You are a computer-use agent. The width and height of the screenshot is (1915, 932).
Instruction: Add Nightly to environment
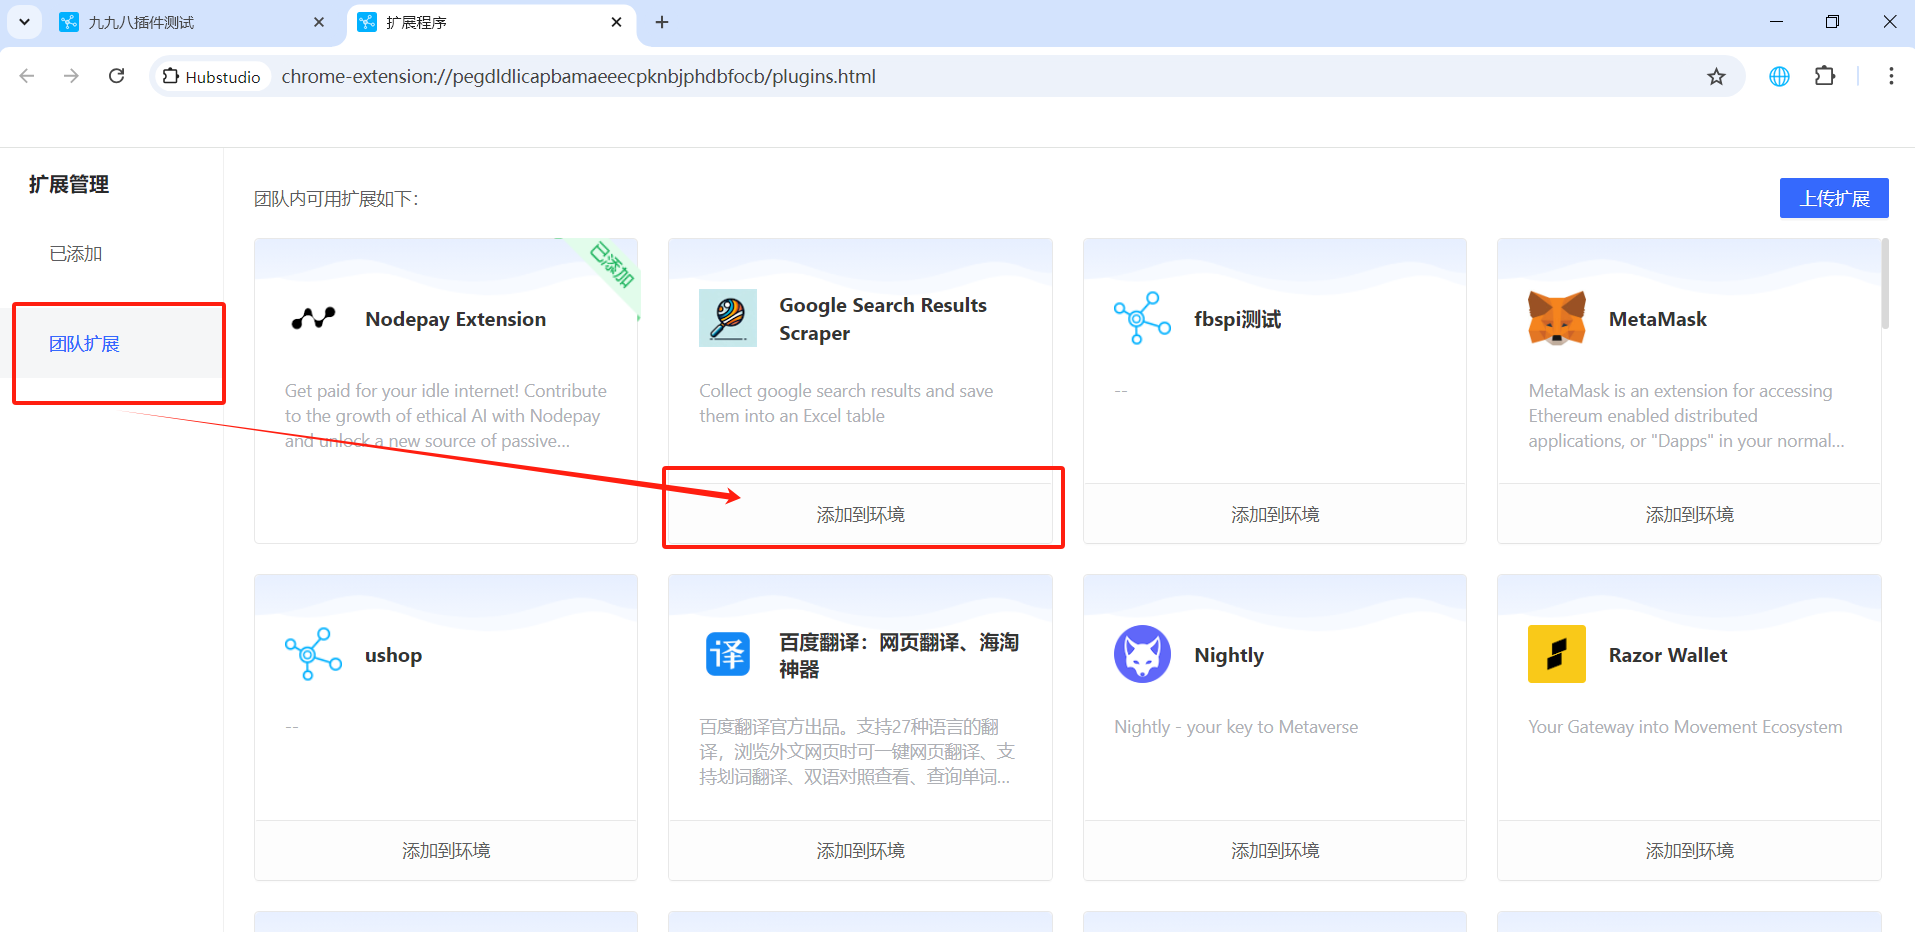coord(1275,850)
